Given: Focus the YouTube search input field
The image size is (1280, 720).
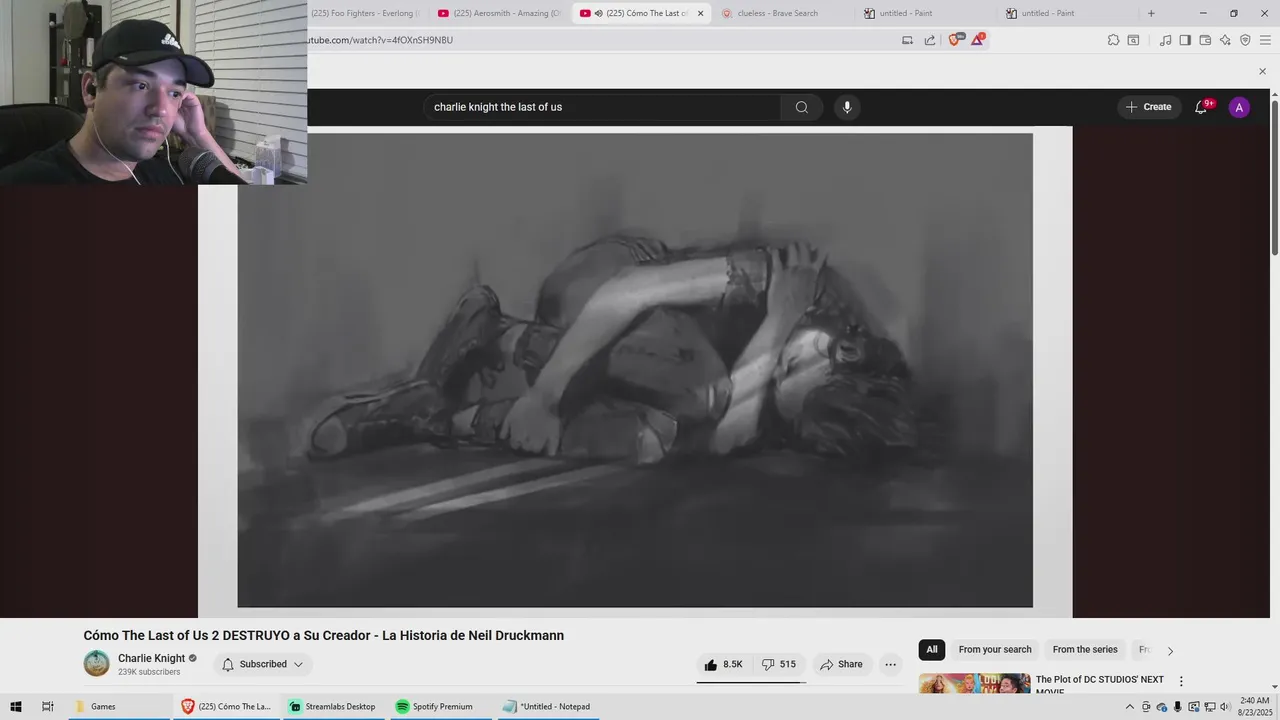Looking at the screenshot, I should [x=602, y=107].
